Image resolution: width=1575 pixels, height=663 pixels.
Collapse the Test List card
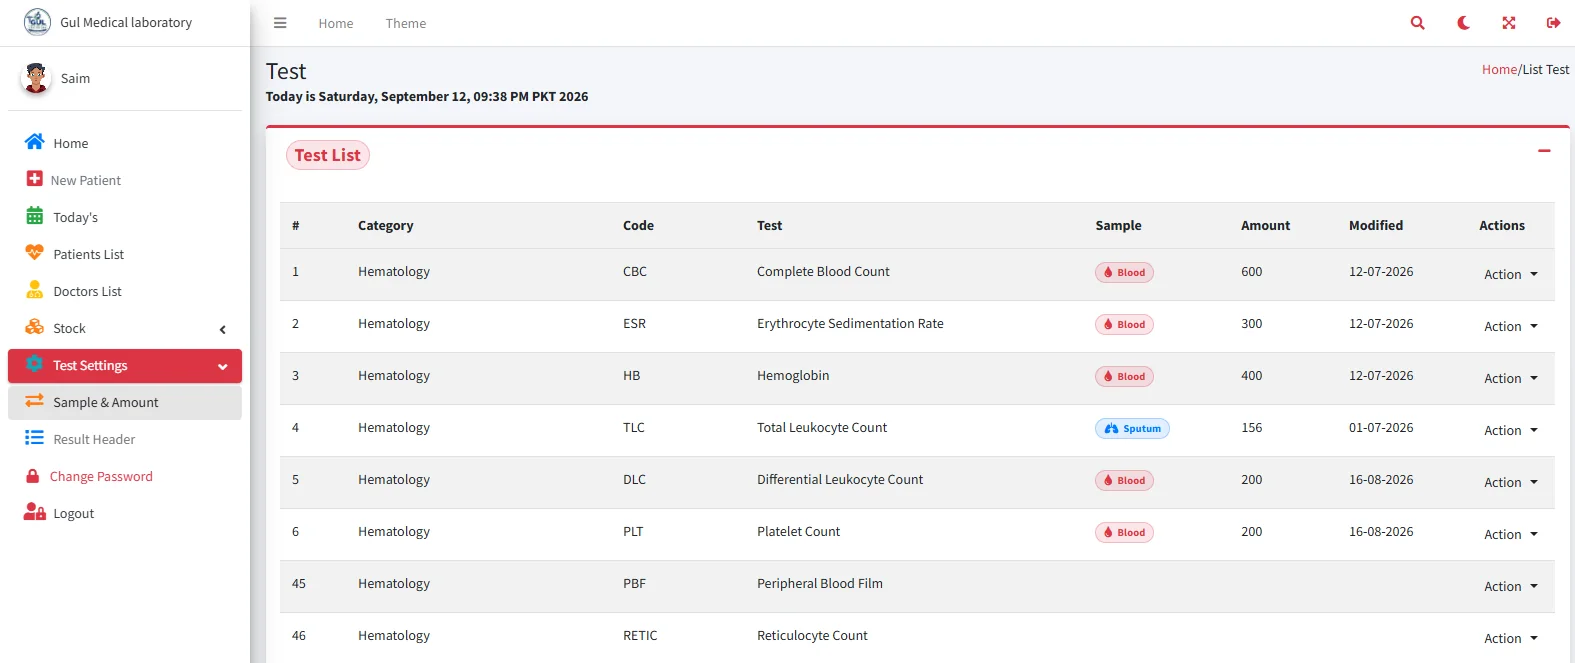[x=1544, y=151]
